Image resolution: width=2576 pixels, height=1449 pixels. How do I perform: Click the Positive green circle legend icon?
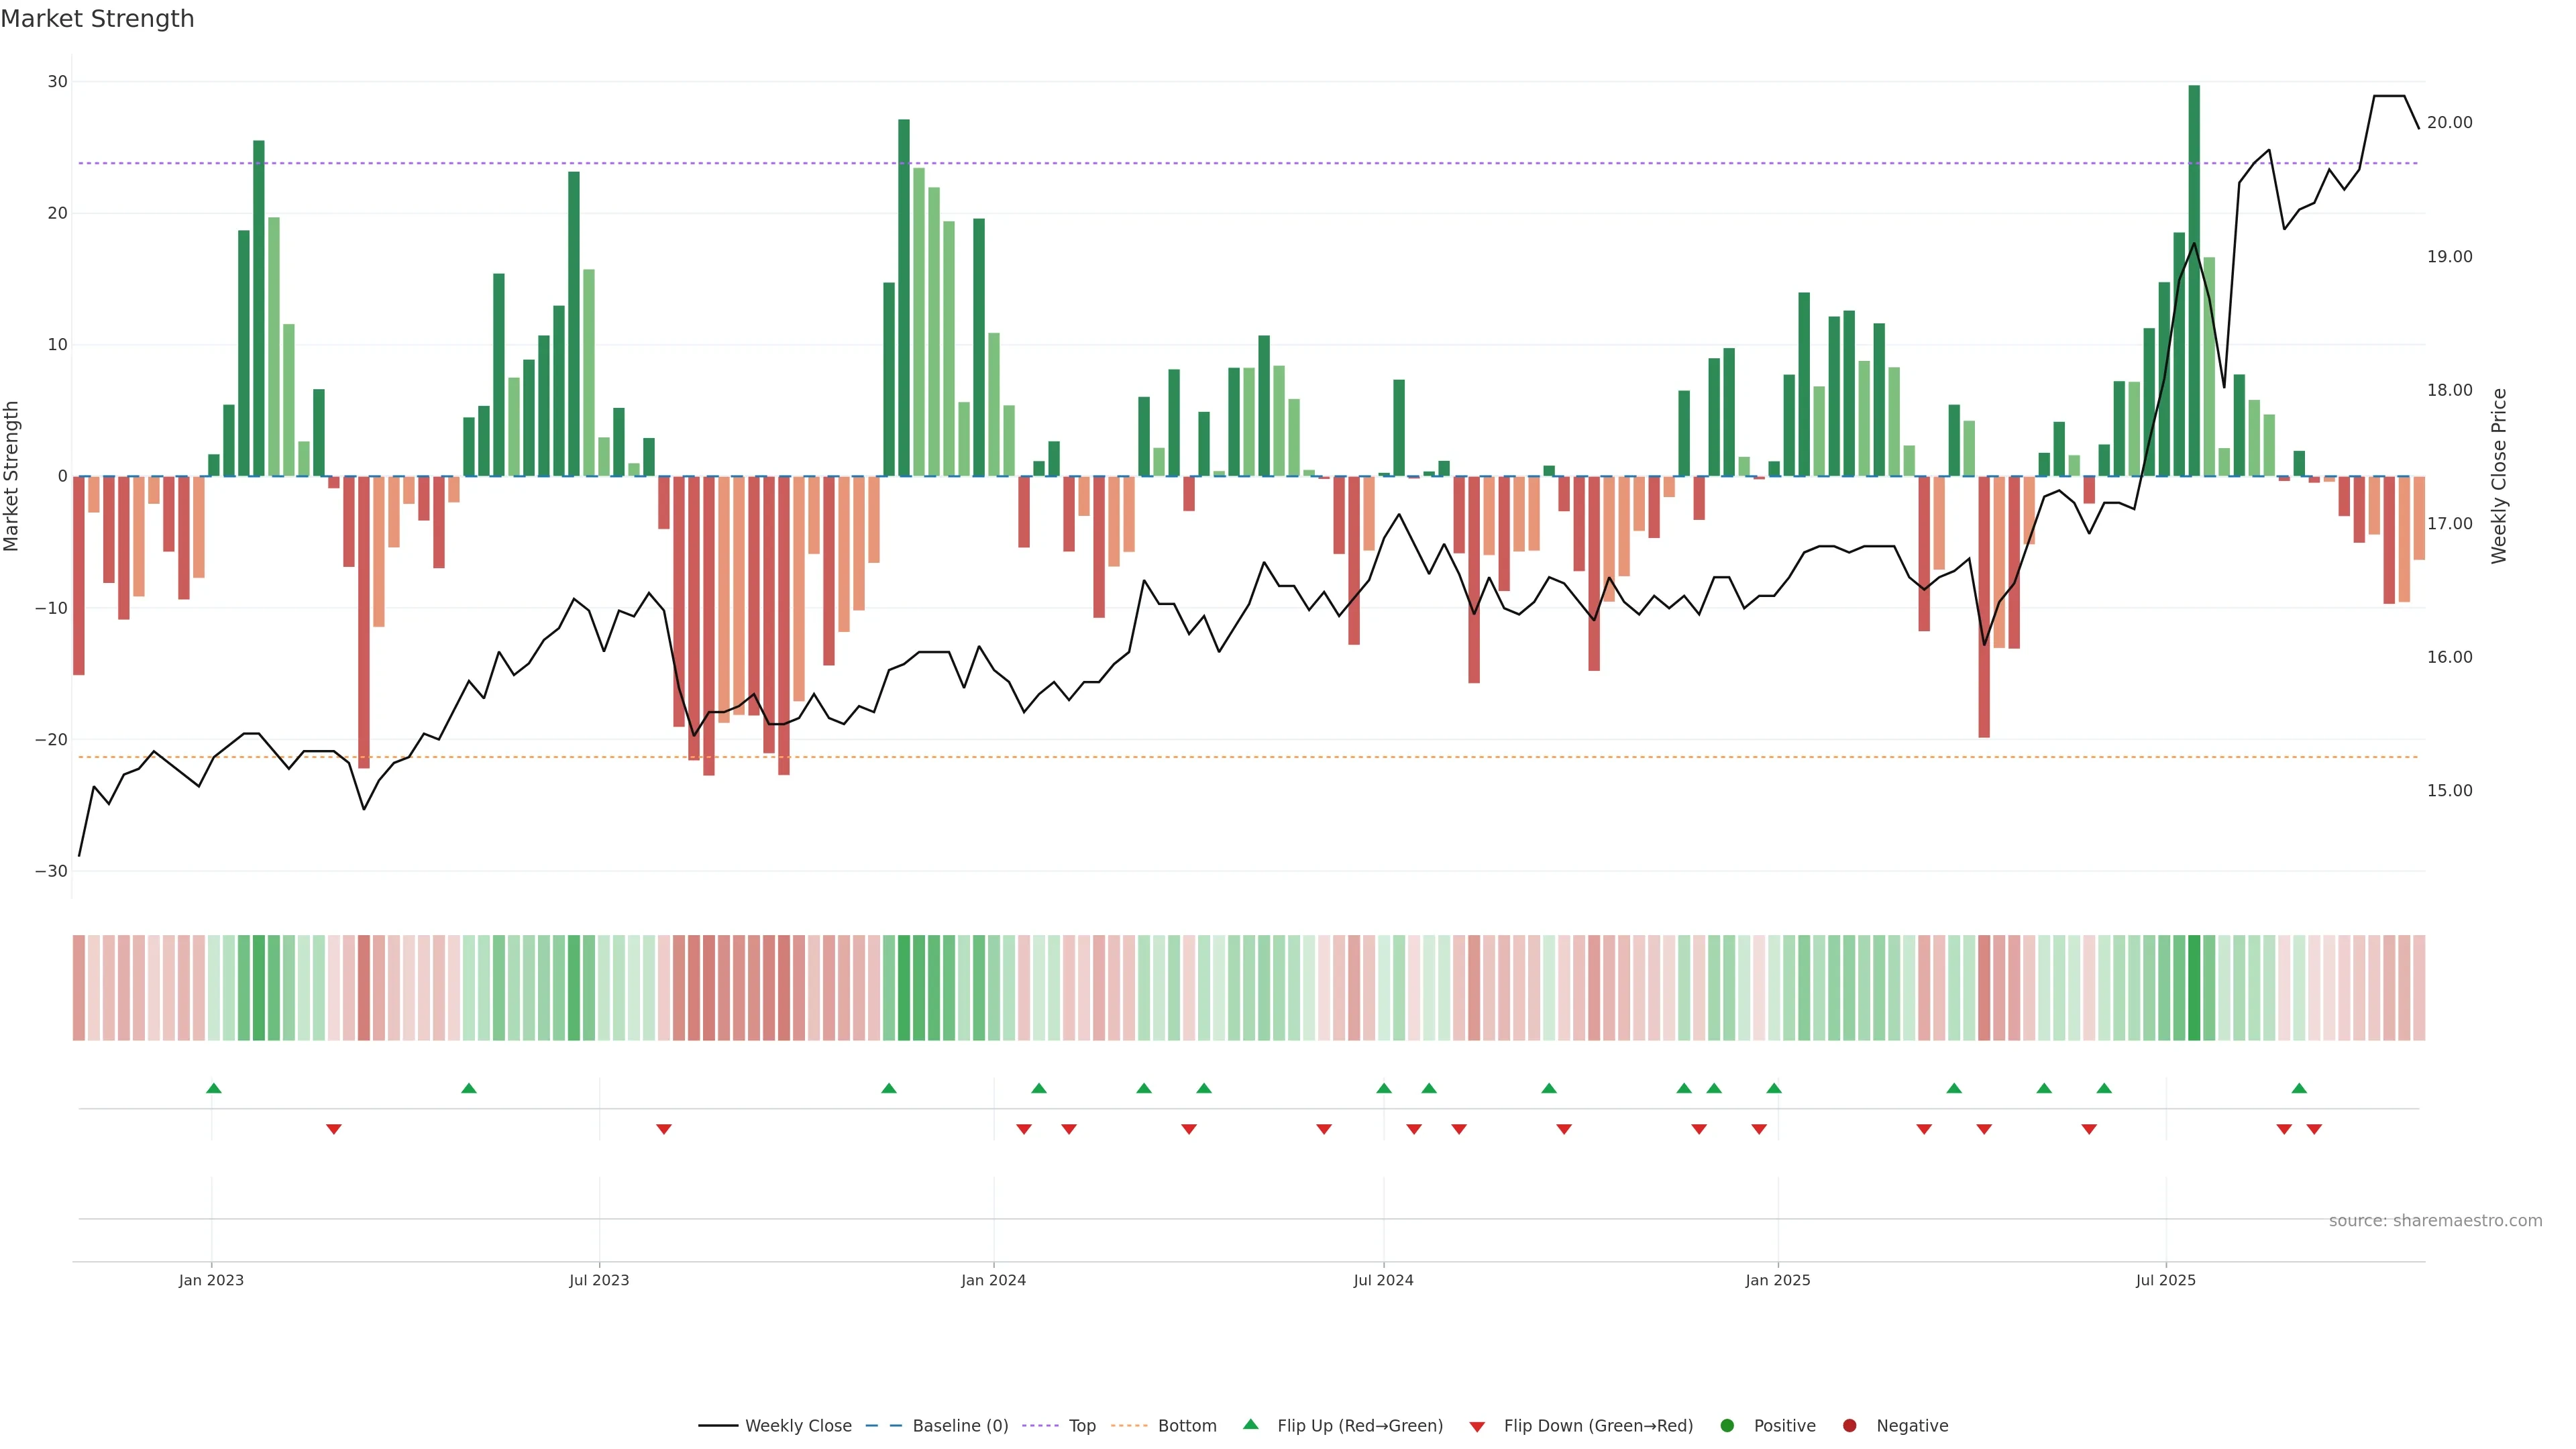click(1727, 1426)
